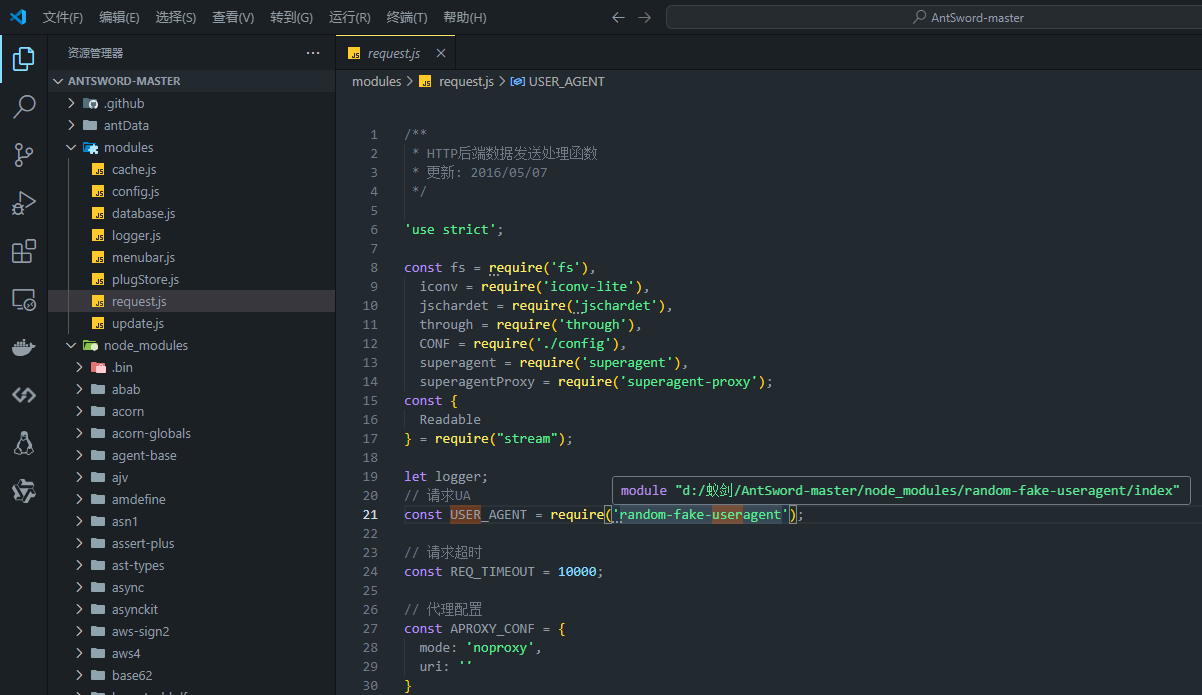Image resolution: width=1202 pixels, height=695 pixels.
Task: Open the Docker whale icon
Action: click(24, 347)
